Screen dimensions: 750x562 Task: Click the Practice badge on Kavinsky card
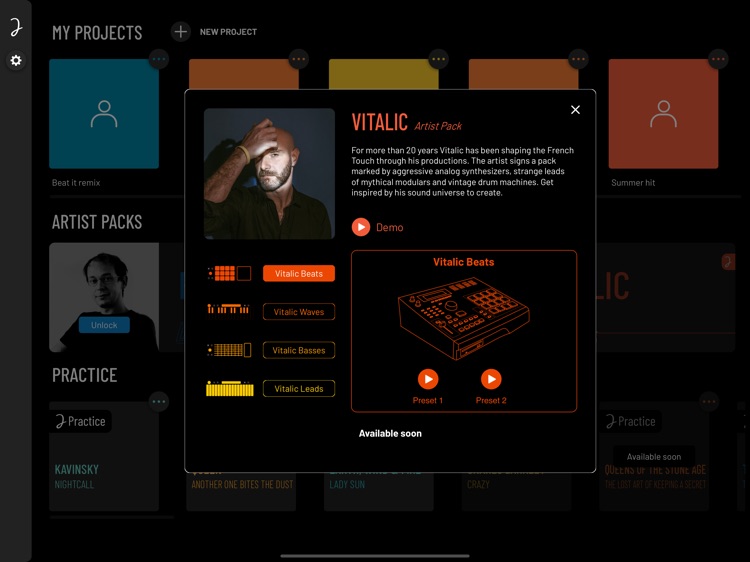(81, 421)
